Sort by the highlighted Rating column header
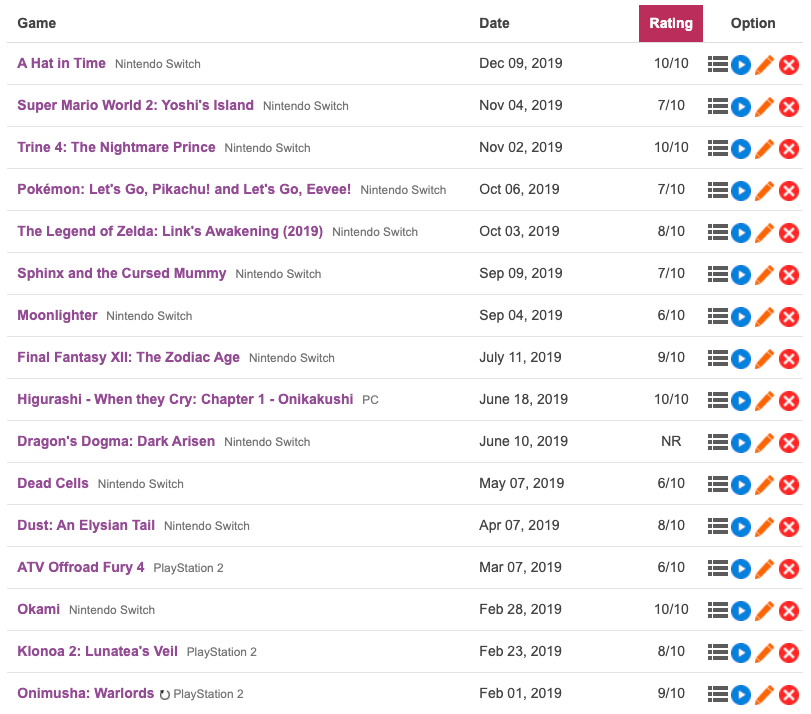The width and height of the screenshot is (811, 714). coord(671,24)
